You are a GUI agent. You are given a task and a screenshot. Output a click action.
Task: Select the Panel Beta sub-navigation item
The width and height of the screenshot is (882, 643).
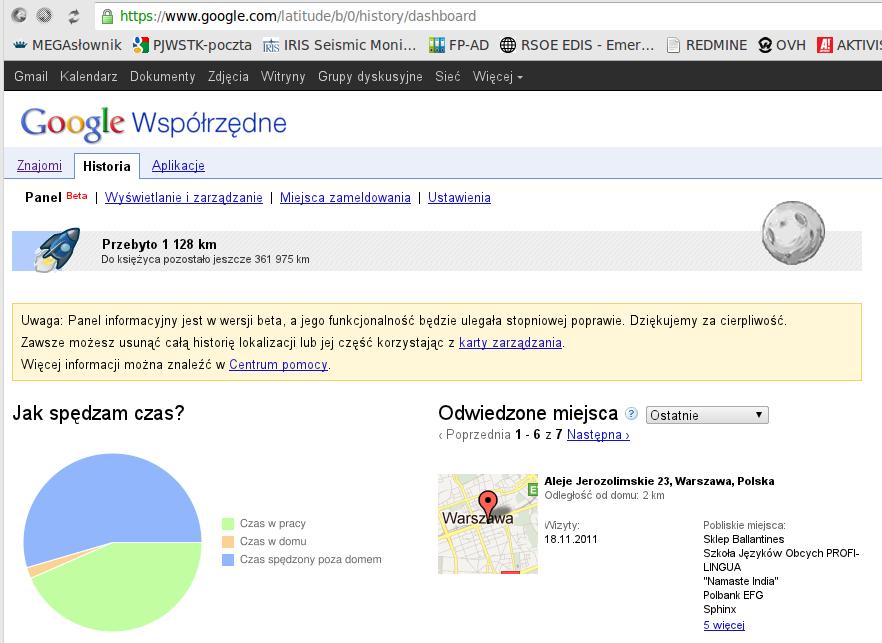[x=56, y=197]
